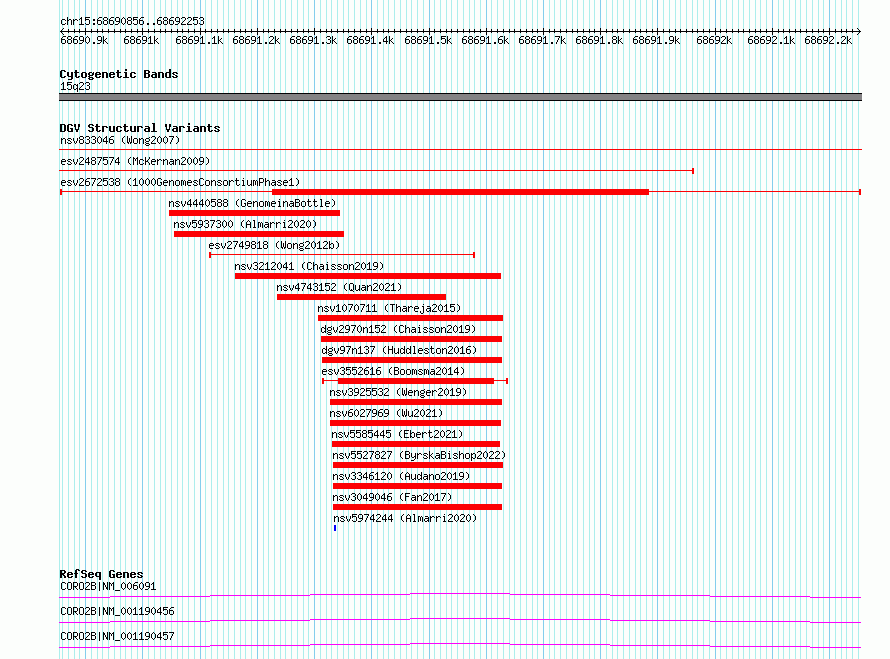Screen dimensions: 890x659
Task: Select the red bar under esv3552616
Action: (x=415, y=381)
